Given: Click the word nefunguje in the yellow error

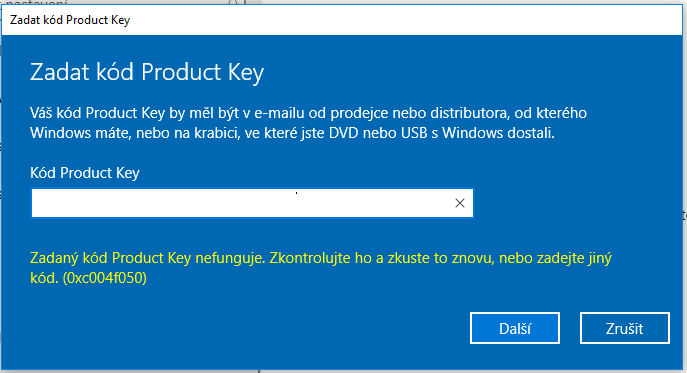Looking at the screenshot, I should [230, 258].
